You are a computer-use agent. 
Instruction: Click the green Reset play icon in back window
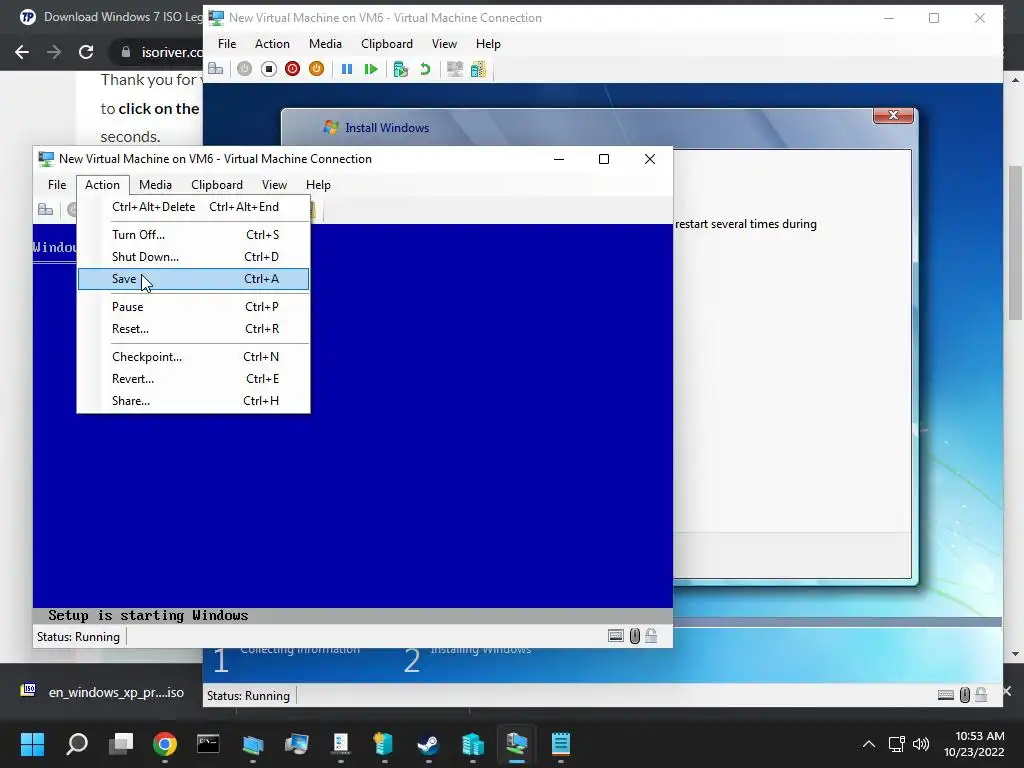371,69
